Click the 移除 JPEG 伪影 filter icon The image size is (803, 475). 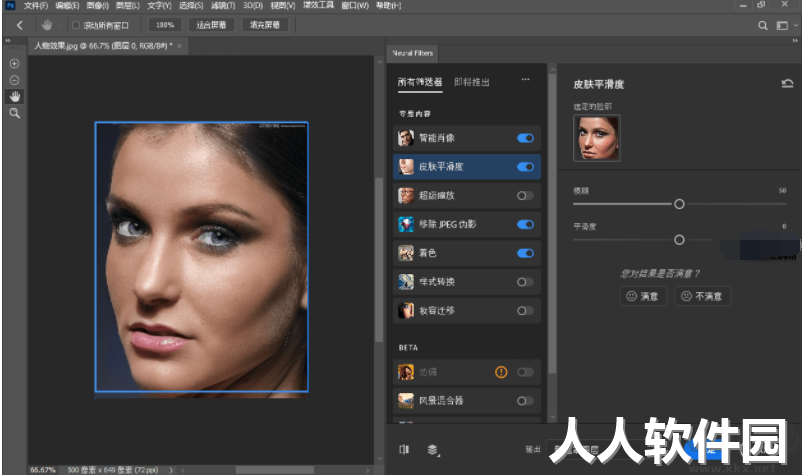pos(406,224)
